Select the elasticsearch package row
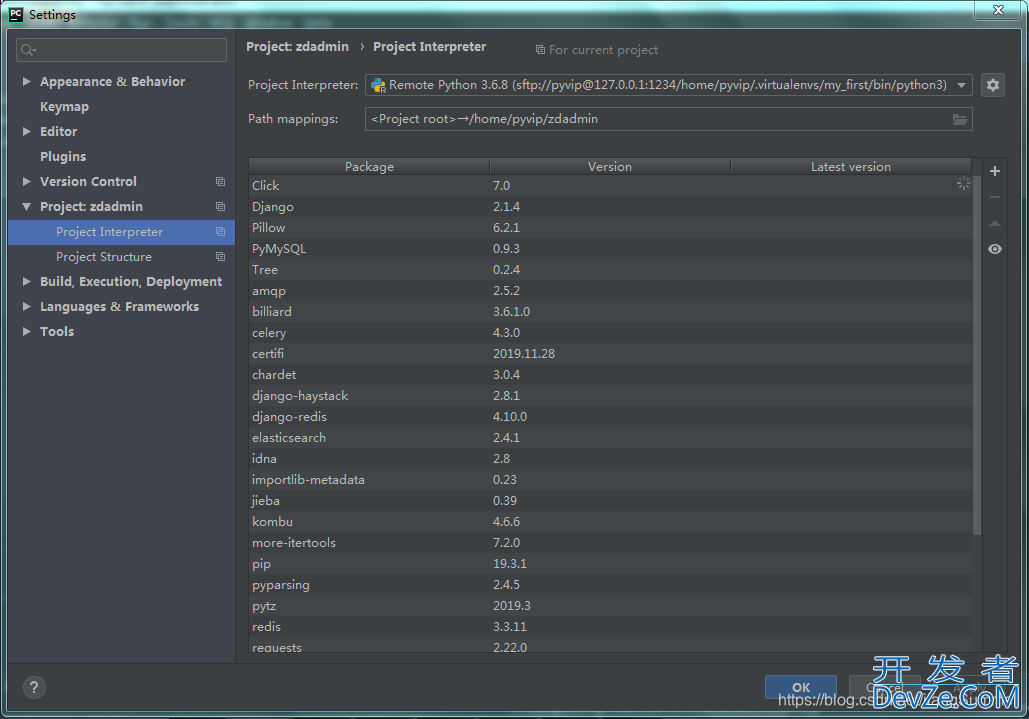1029x719 pixels. [610, 438]
